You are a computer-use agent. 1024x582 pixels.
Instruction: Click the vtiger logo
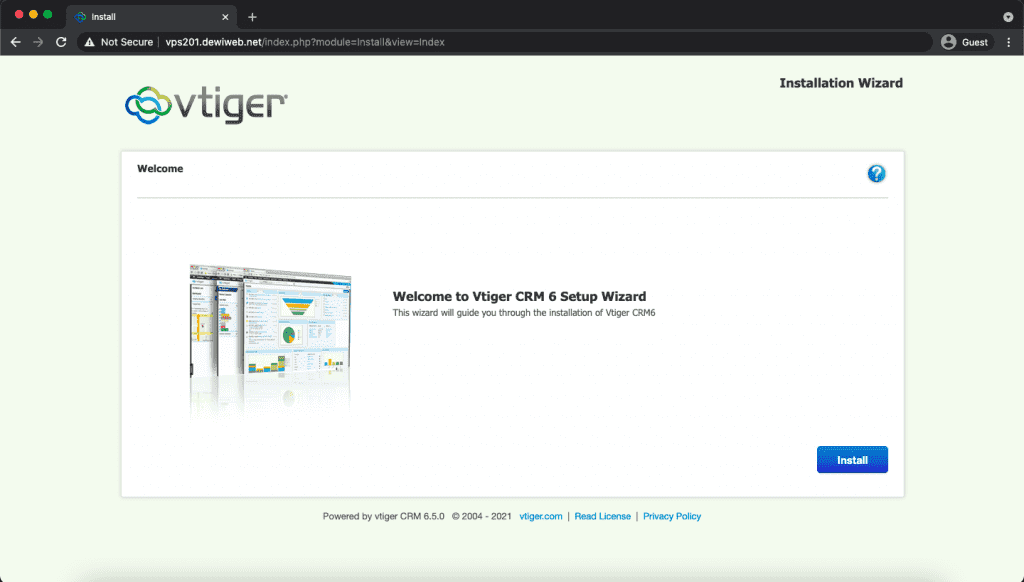click(x=206, y=105)
